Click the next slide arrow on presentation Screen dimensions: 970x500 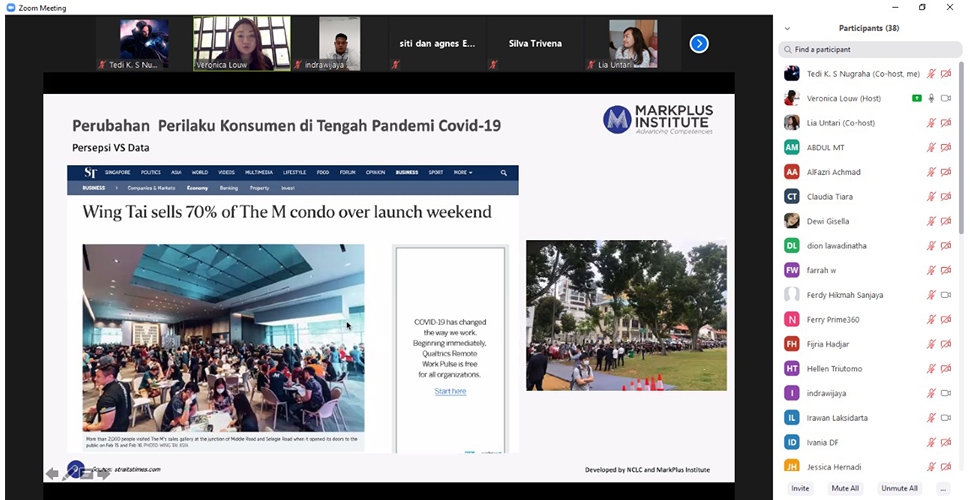(102, 473)
